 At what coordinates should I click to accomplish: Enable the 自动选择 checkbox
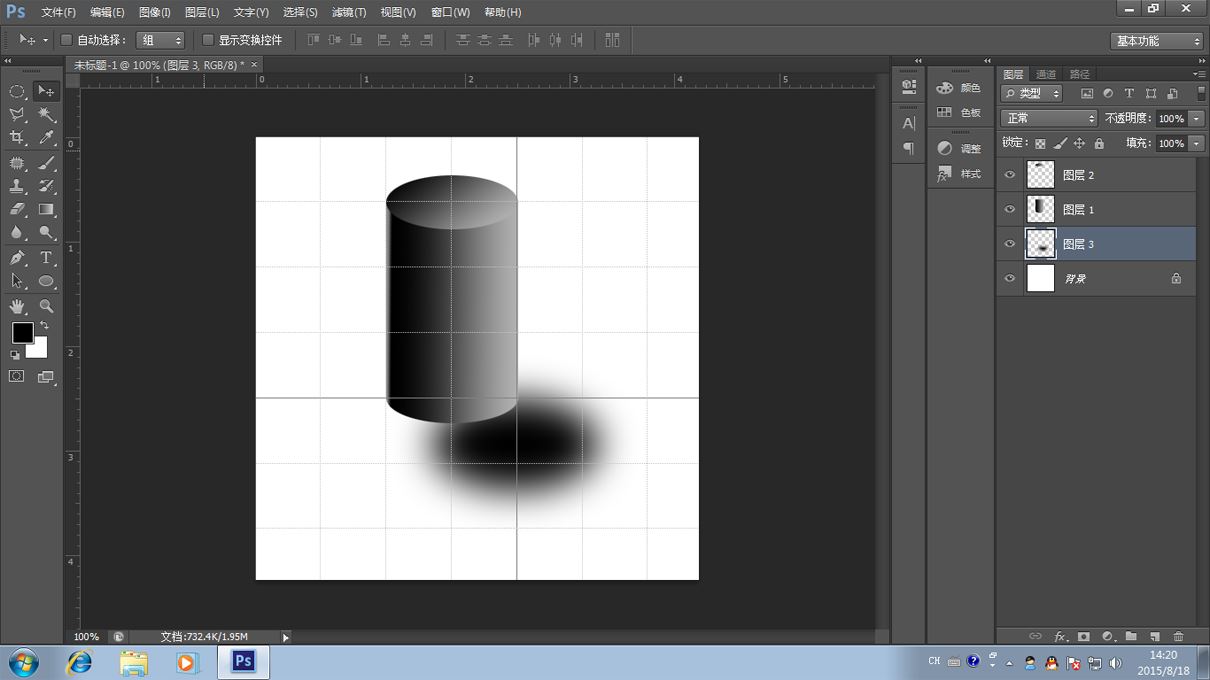click(66, 40)
